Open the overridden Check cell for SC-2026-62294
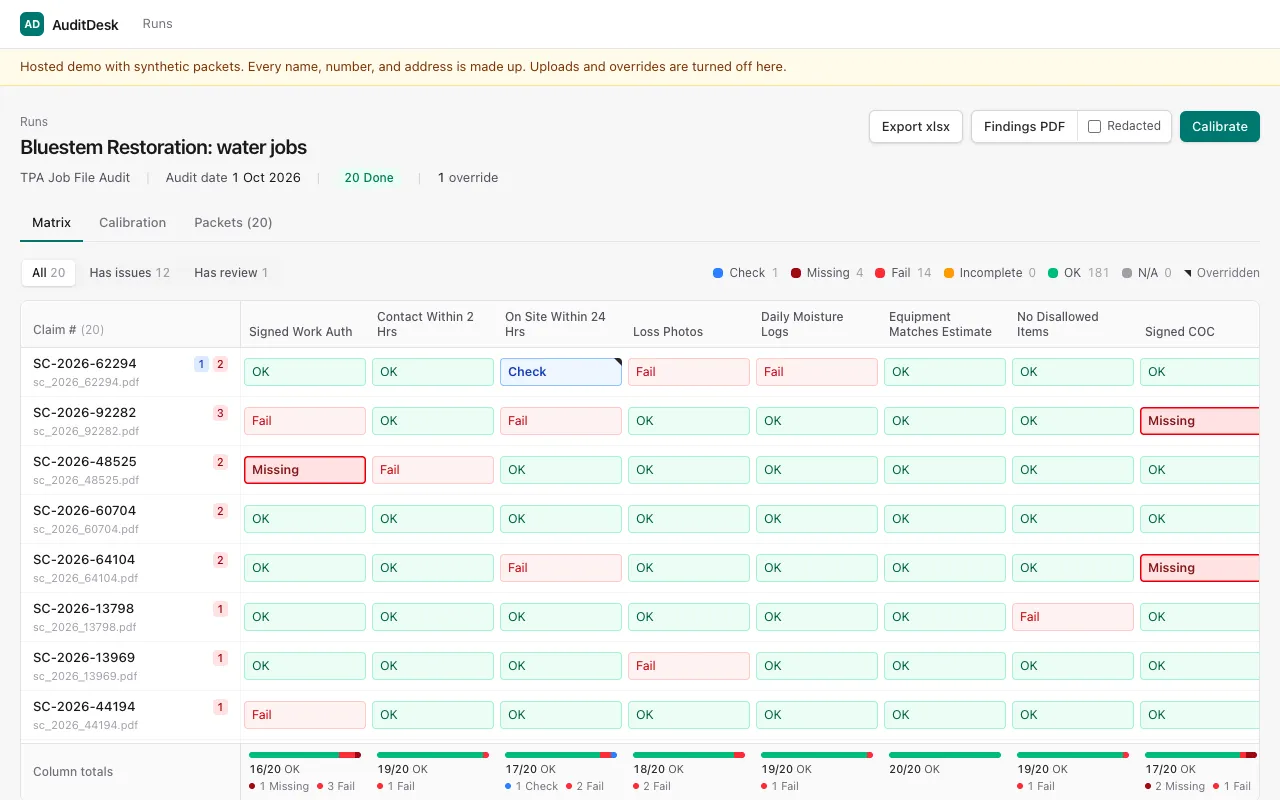This screenshot has height=800, width=1280. [x=561, y=372]
